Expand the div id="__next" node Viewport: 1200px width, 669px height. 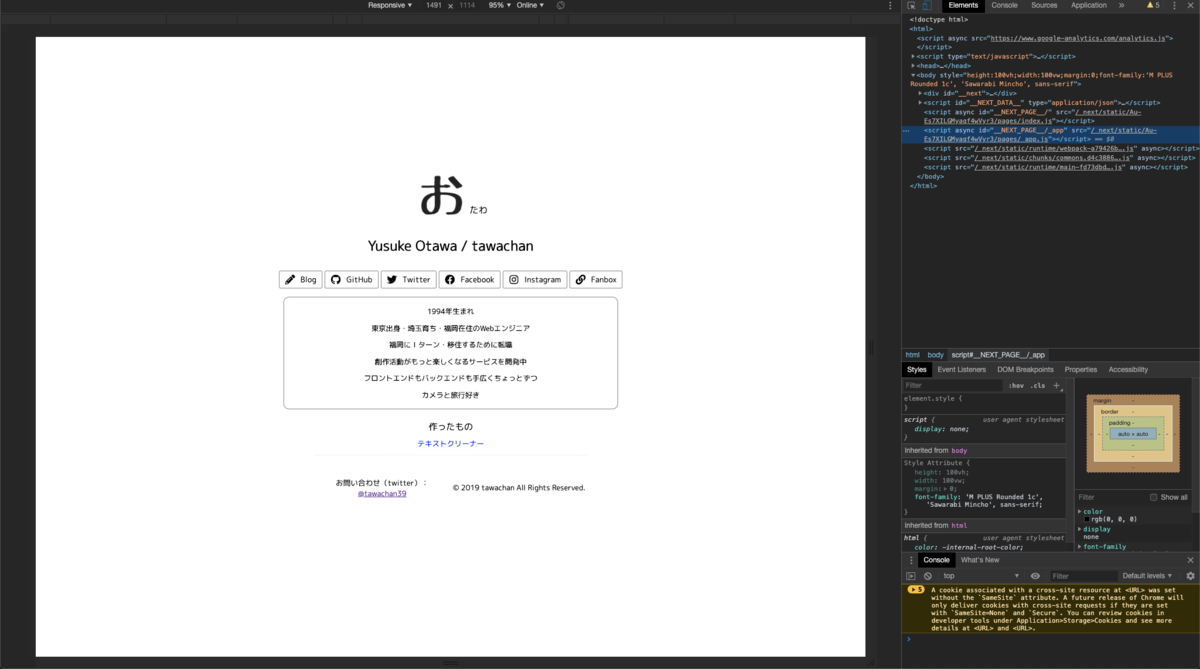coord(920,93)
